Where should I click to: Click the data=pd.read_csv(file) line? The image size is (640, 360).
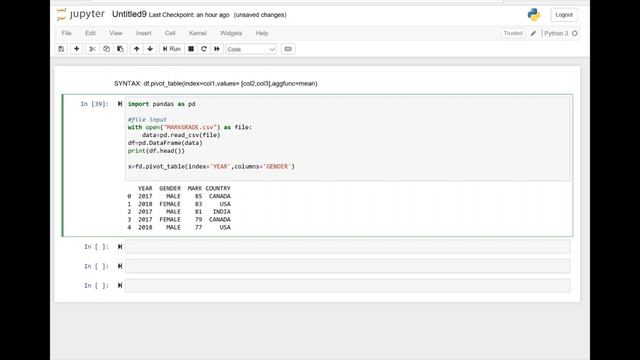tap(181, 135)
